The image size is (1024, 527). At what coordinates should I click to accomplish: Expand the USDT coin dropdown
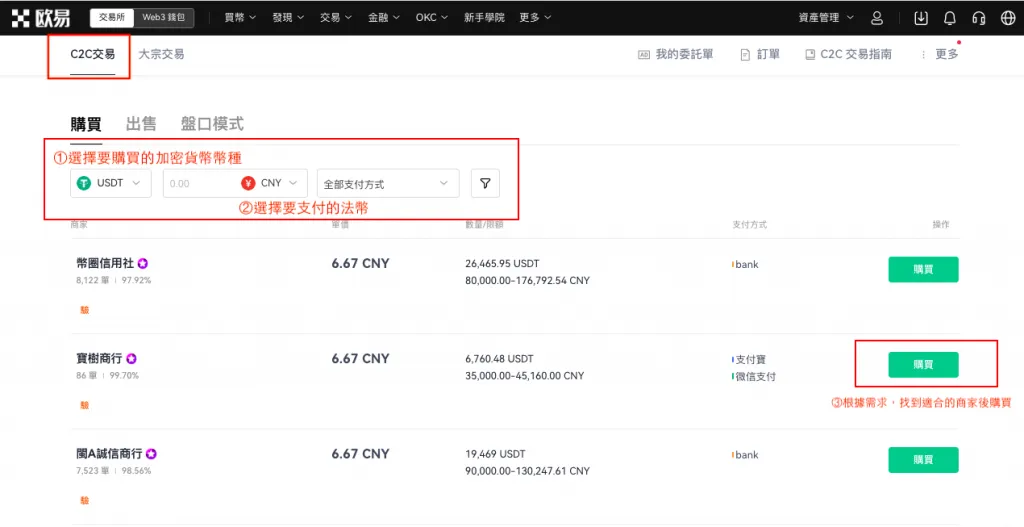111,183
